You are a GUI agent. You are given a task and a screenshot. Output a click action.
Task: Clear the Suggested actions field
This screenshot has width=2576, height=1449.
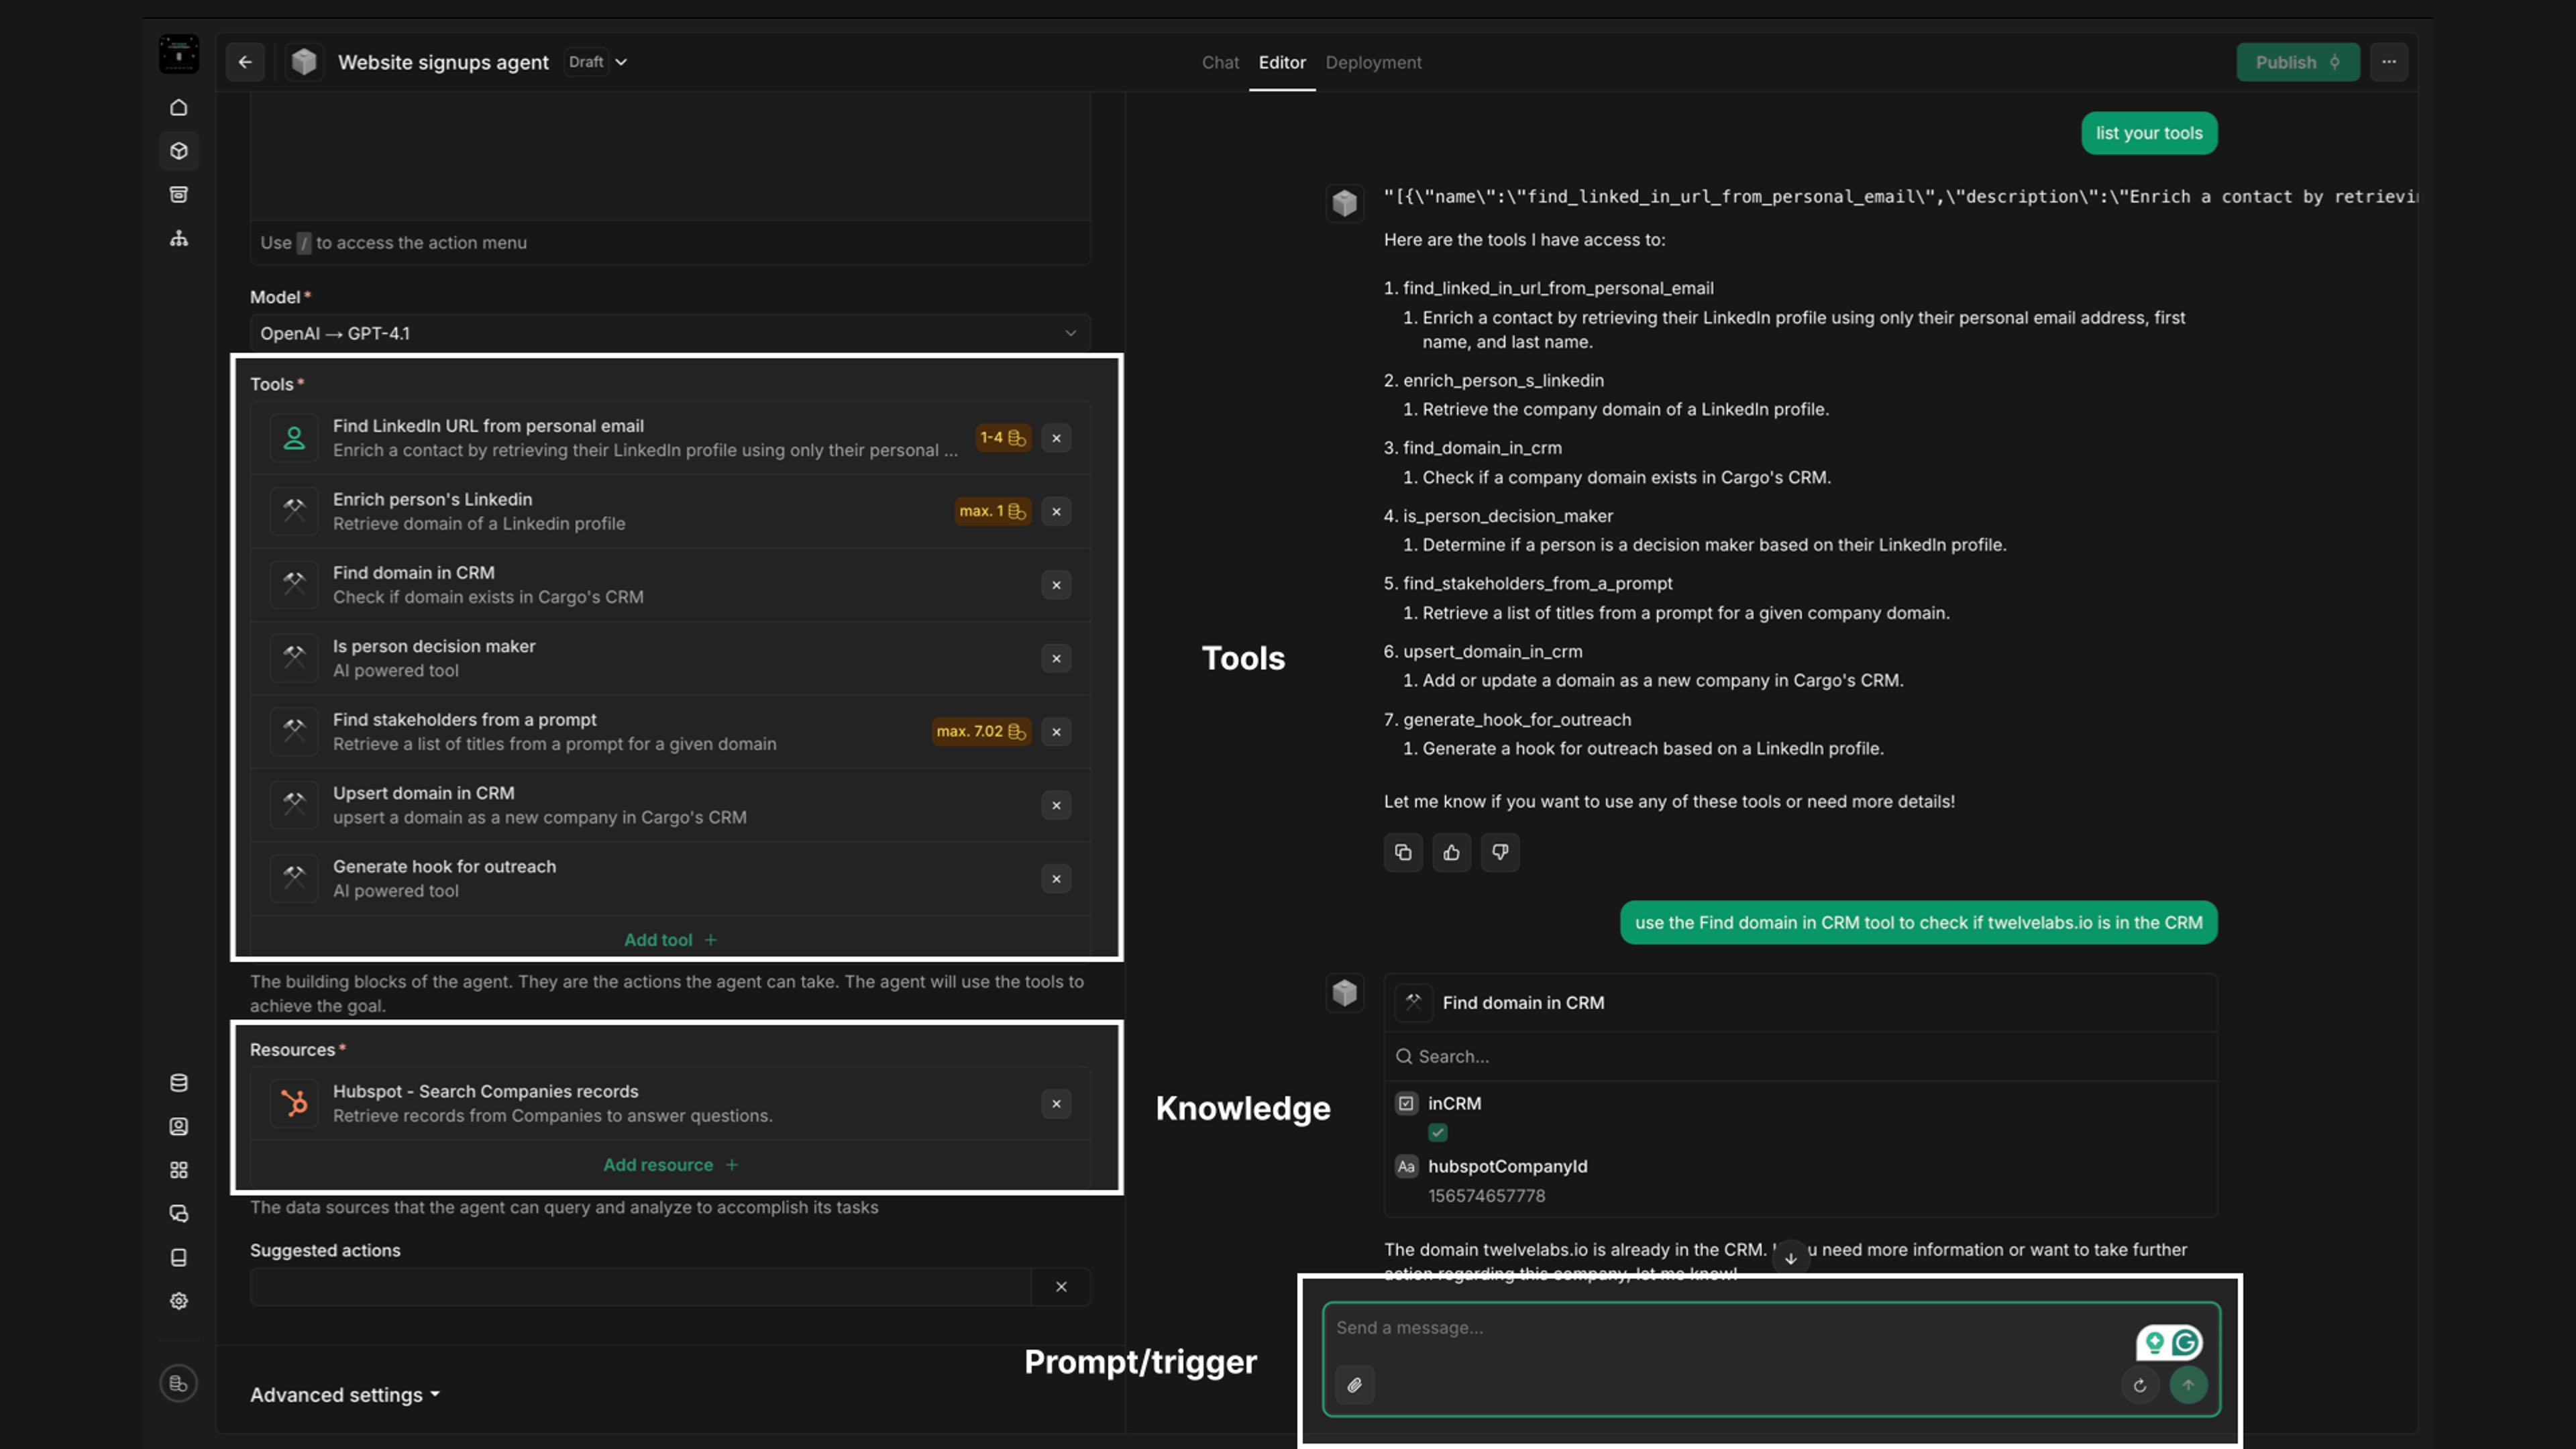pos(1061,1287)
